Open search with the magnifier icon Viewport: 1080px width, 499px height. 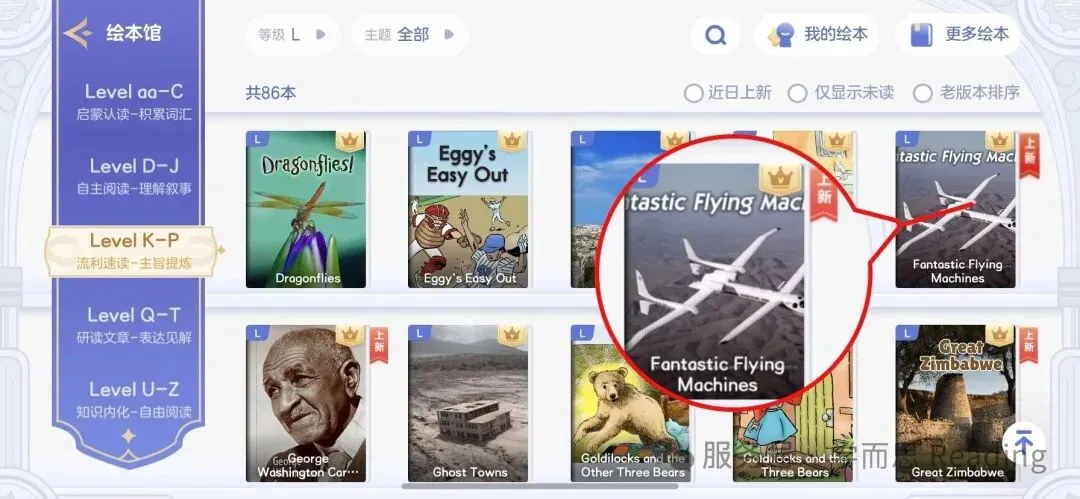click(716, 34)
